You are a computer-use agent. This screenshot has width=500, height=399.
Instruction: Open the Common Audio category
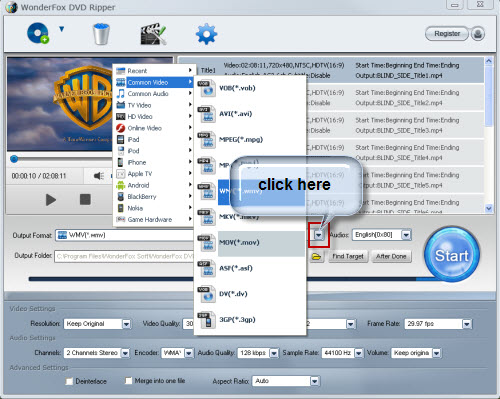click(x=154, y=94)
